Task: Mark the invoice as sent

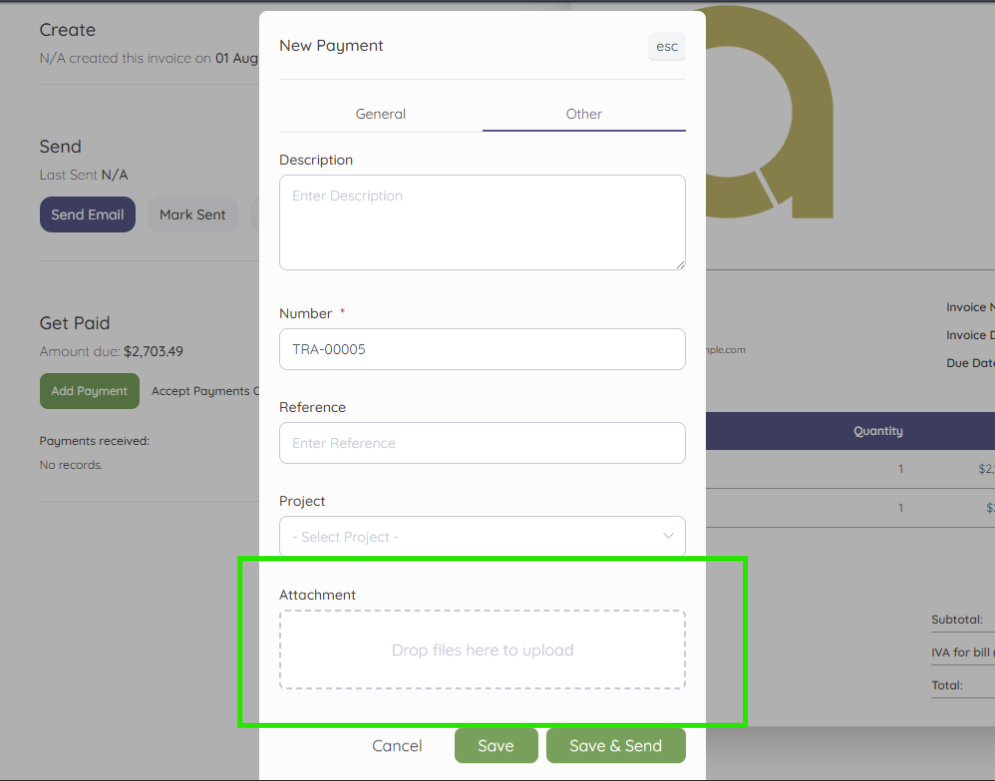Action: (x=192, y=214)
